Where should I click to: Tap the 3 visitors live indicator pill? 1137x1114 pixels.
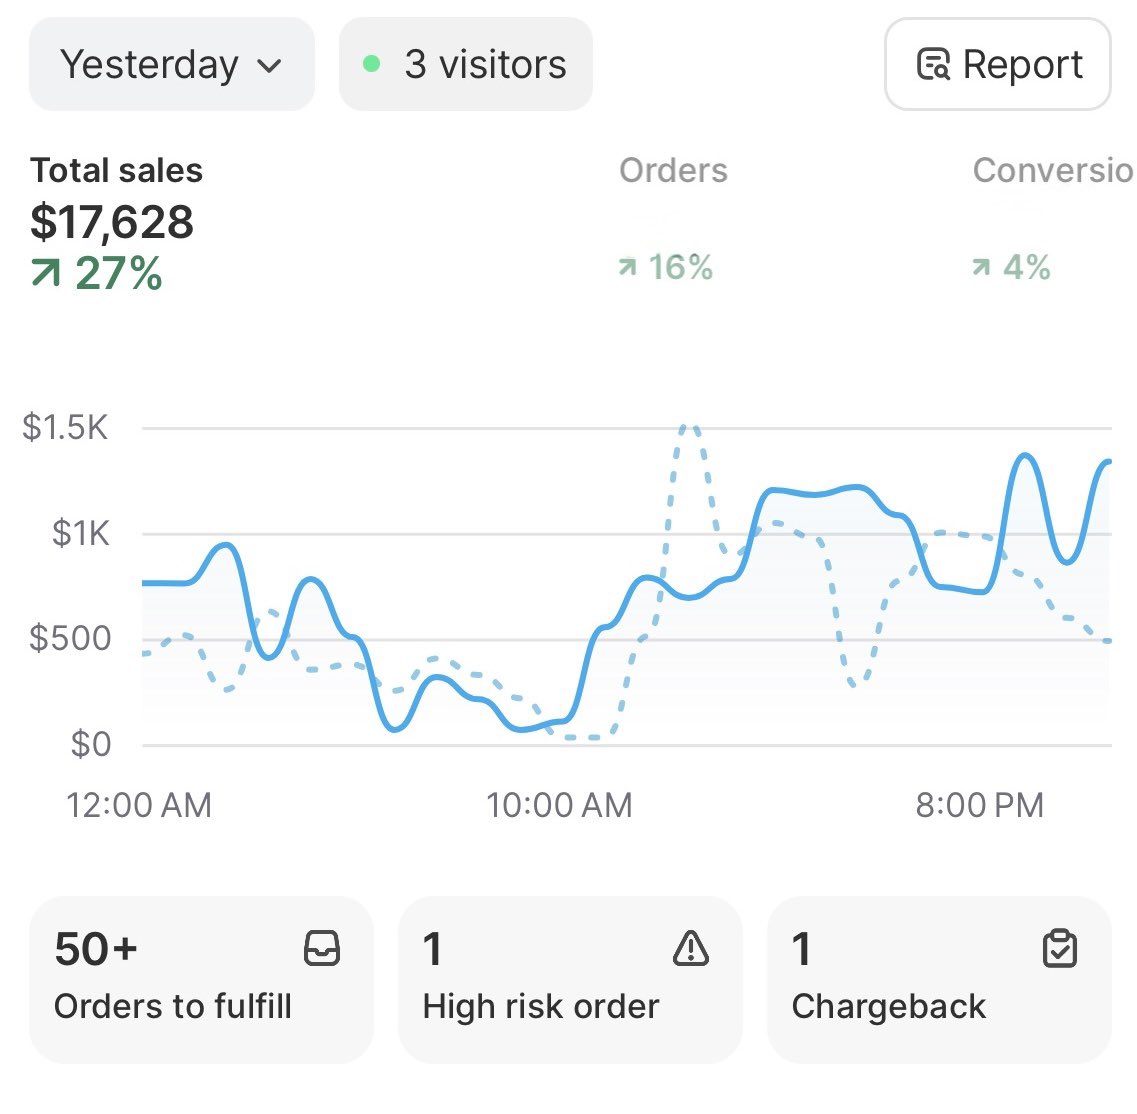(466, 65)
